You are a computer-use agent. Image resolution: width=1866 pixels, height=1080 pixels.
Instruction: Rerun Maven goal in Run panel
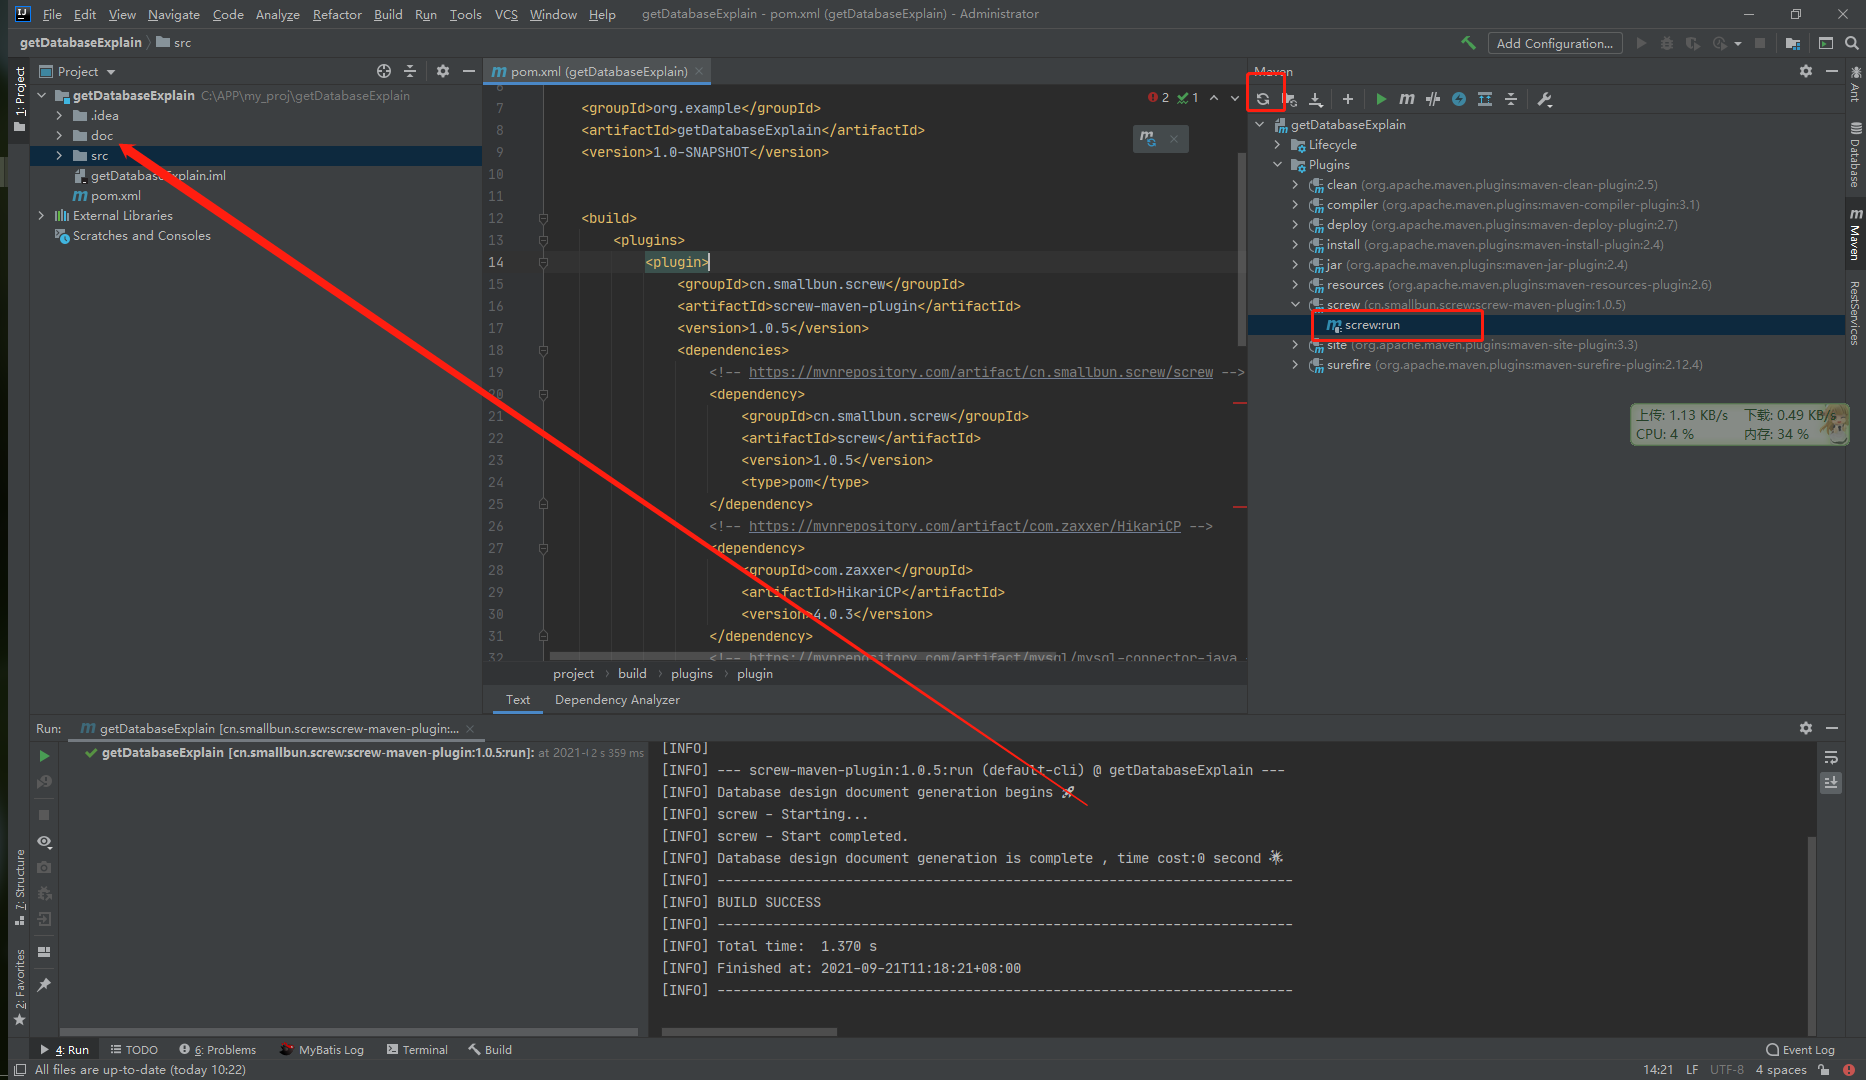44,756
